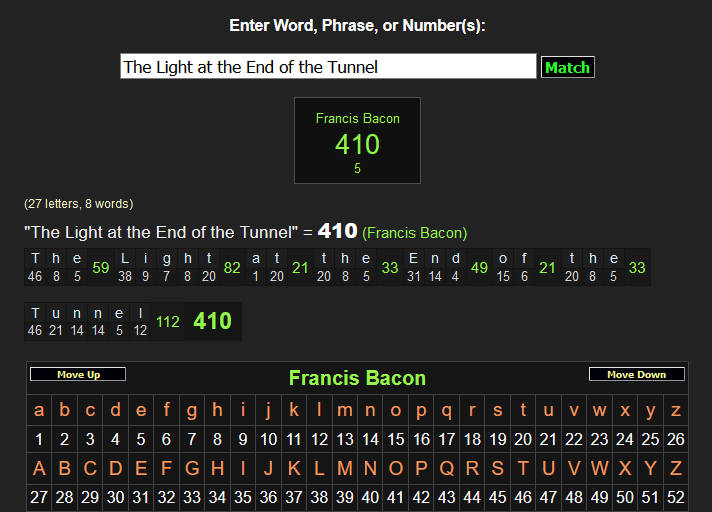Click the Move Up button
This screenshot has width=712, height=512.
[x=78, y=375]
